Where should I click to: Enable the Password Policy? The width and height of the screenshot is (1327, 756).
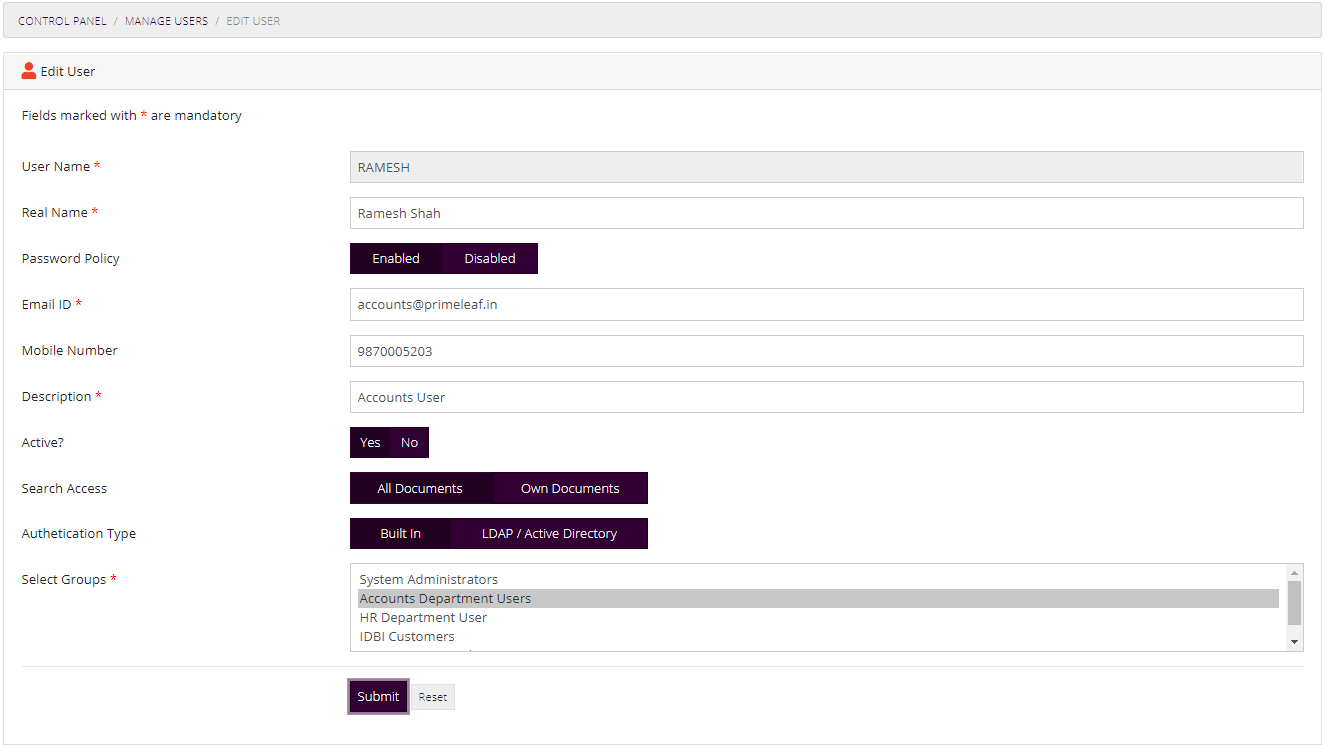point(396,258)
